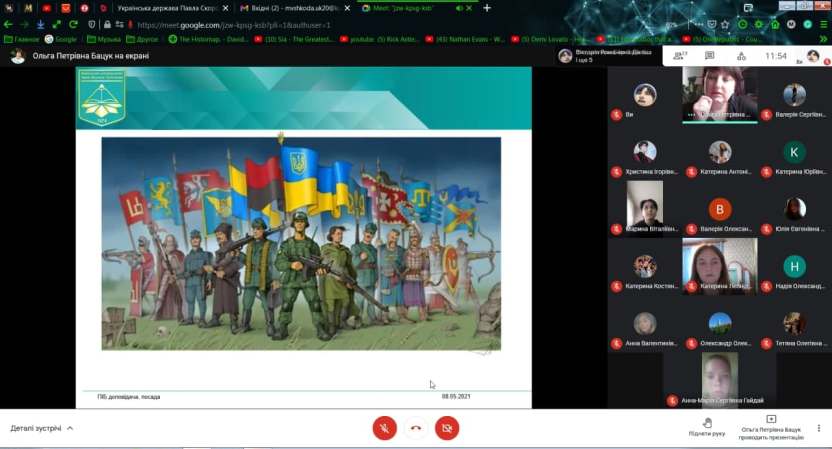Viewport: 832px width, 449px height.
Task: Click the green gear extension icon in the browser toolbar
Action: (759, 24)
